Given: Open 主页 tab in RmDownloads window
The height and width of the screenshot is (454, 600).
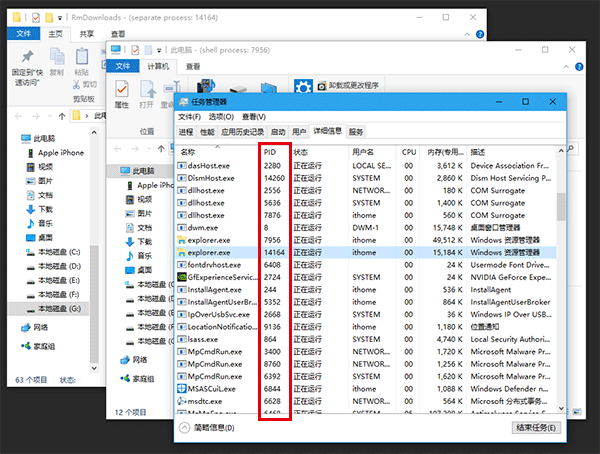Looking at the screenshot, I should (x=55, y=34).
